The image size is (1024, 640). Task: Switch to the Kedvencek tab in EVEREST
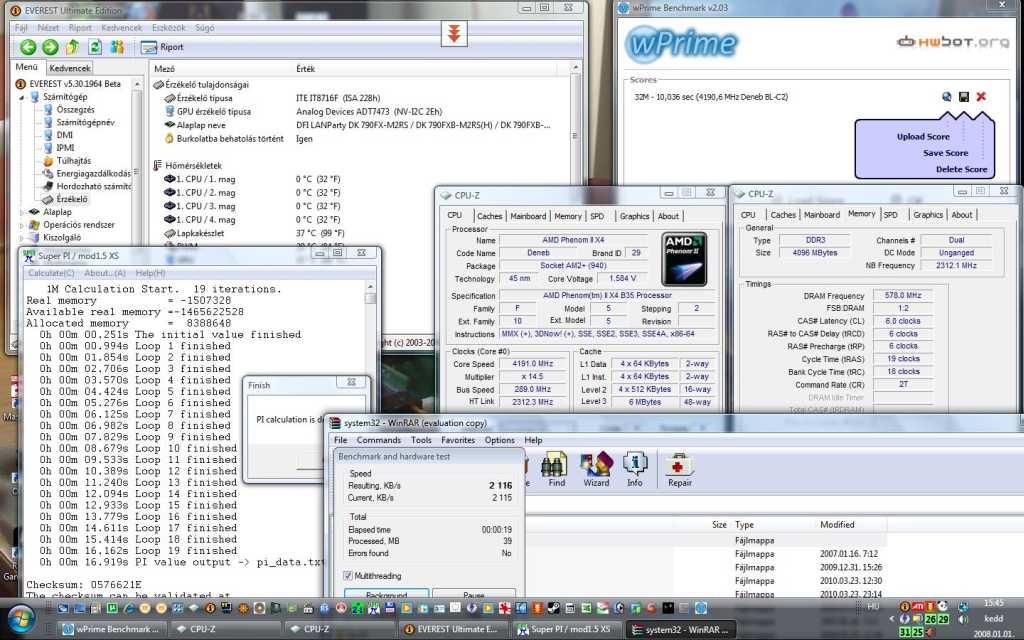coord(70,68)
